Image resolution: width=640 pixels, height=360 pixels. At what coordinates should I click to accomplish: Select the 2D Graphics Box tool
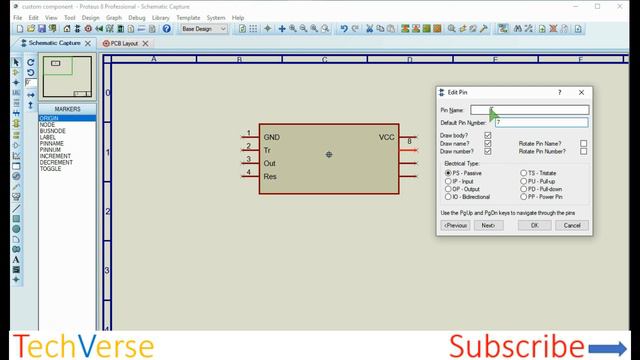click(16, 219)
